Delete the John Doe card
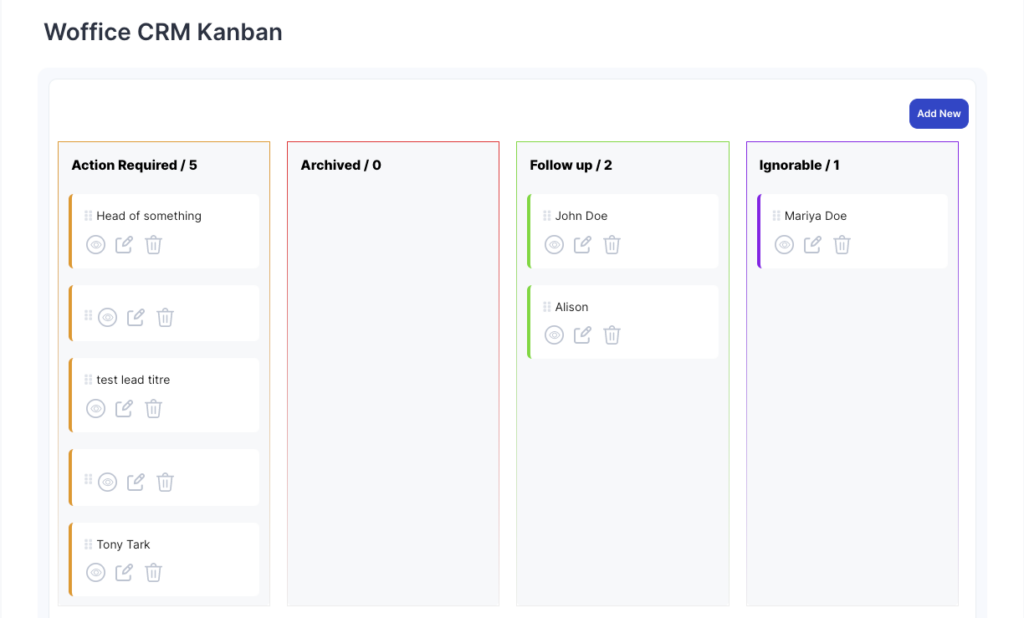 tap(612, 245)
